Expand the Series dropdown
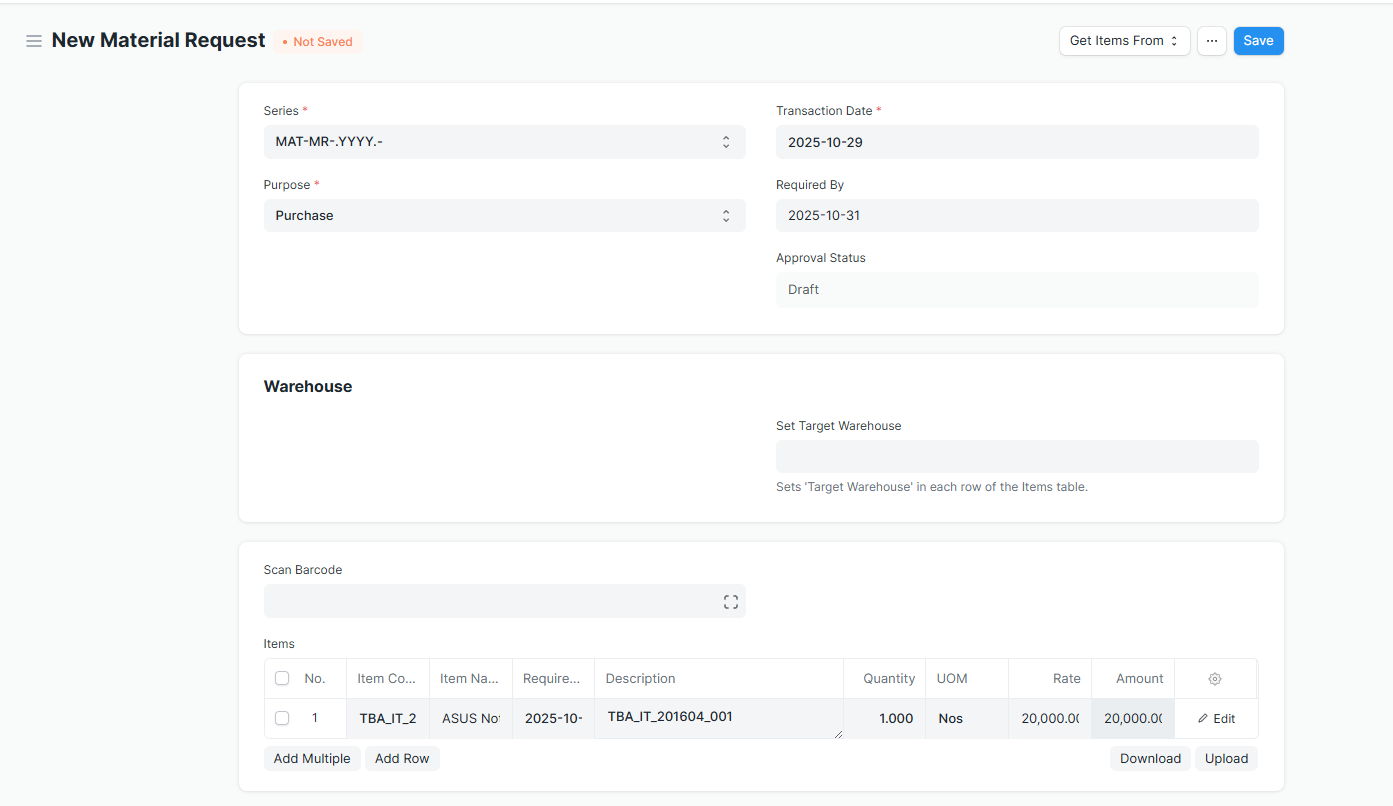 (x=504, y=142)
